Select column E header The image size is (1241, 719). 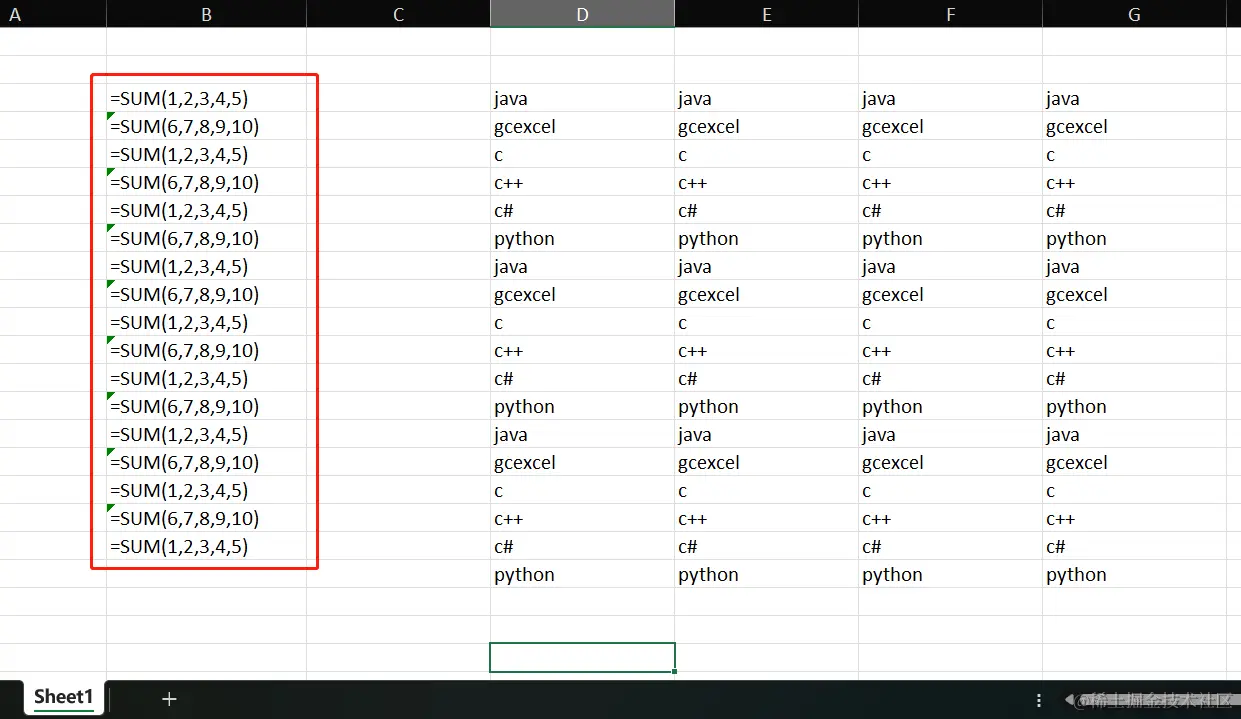[x=766, y=14]
